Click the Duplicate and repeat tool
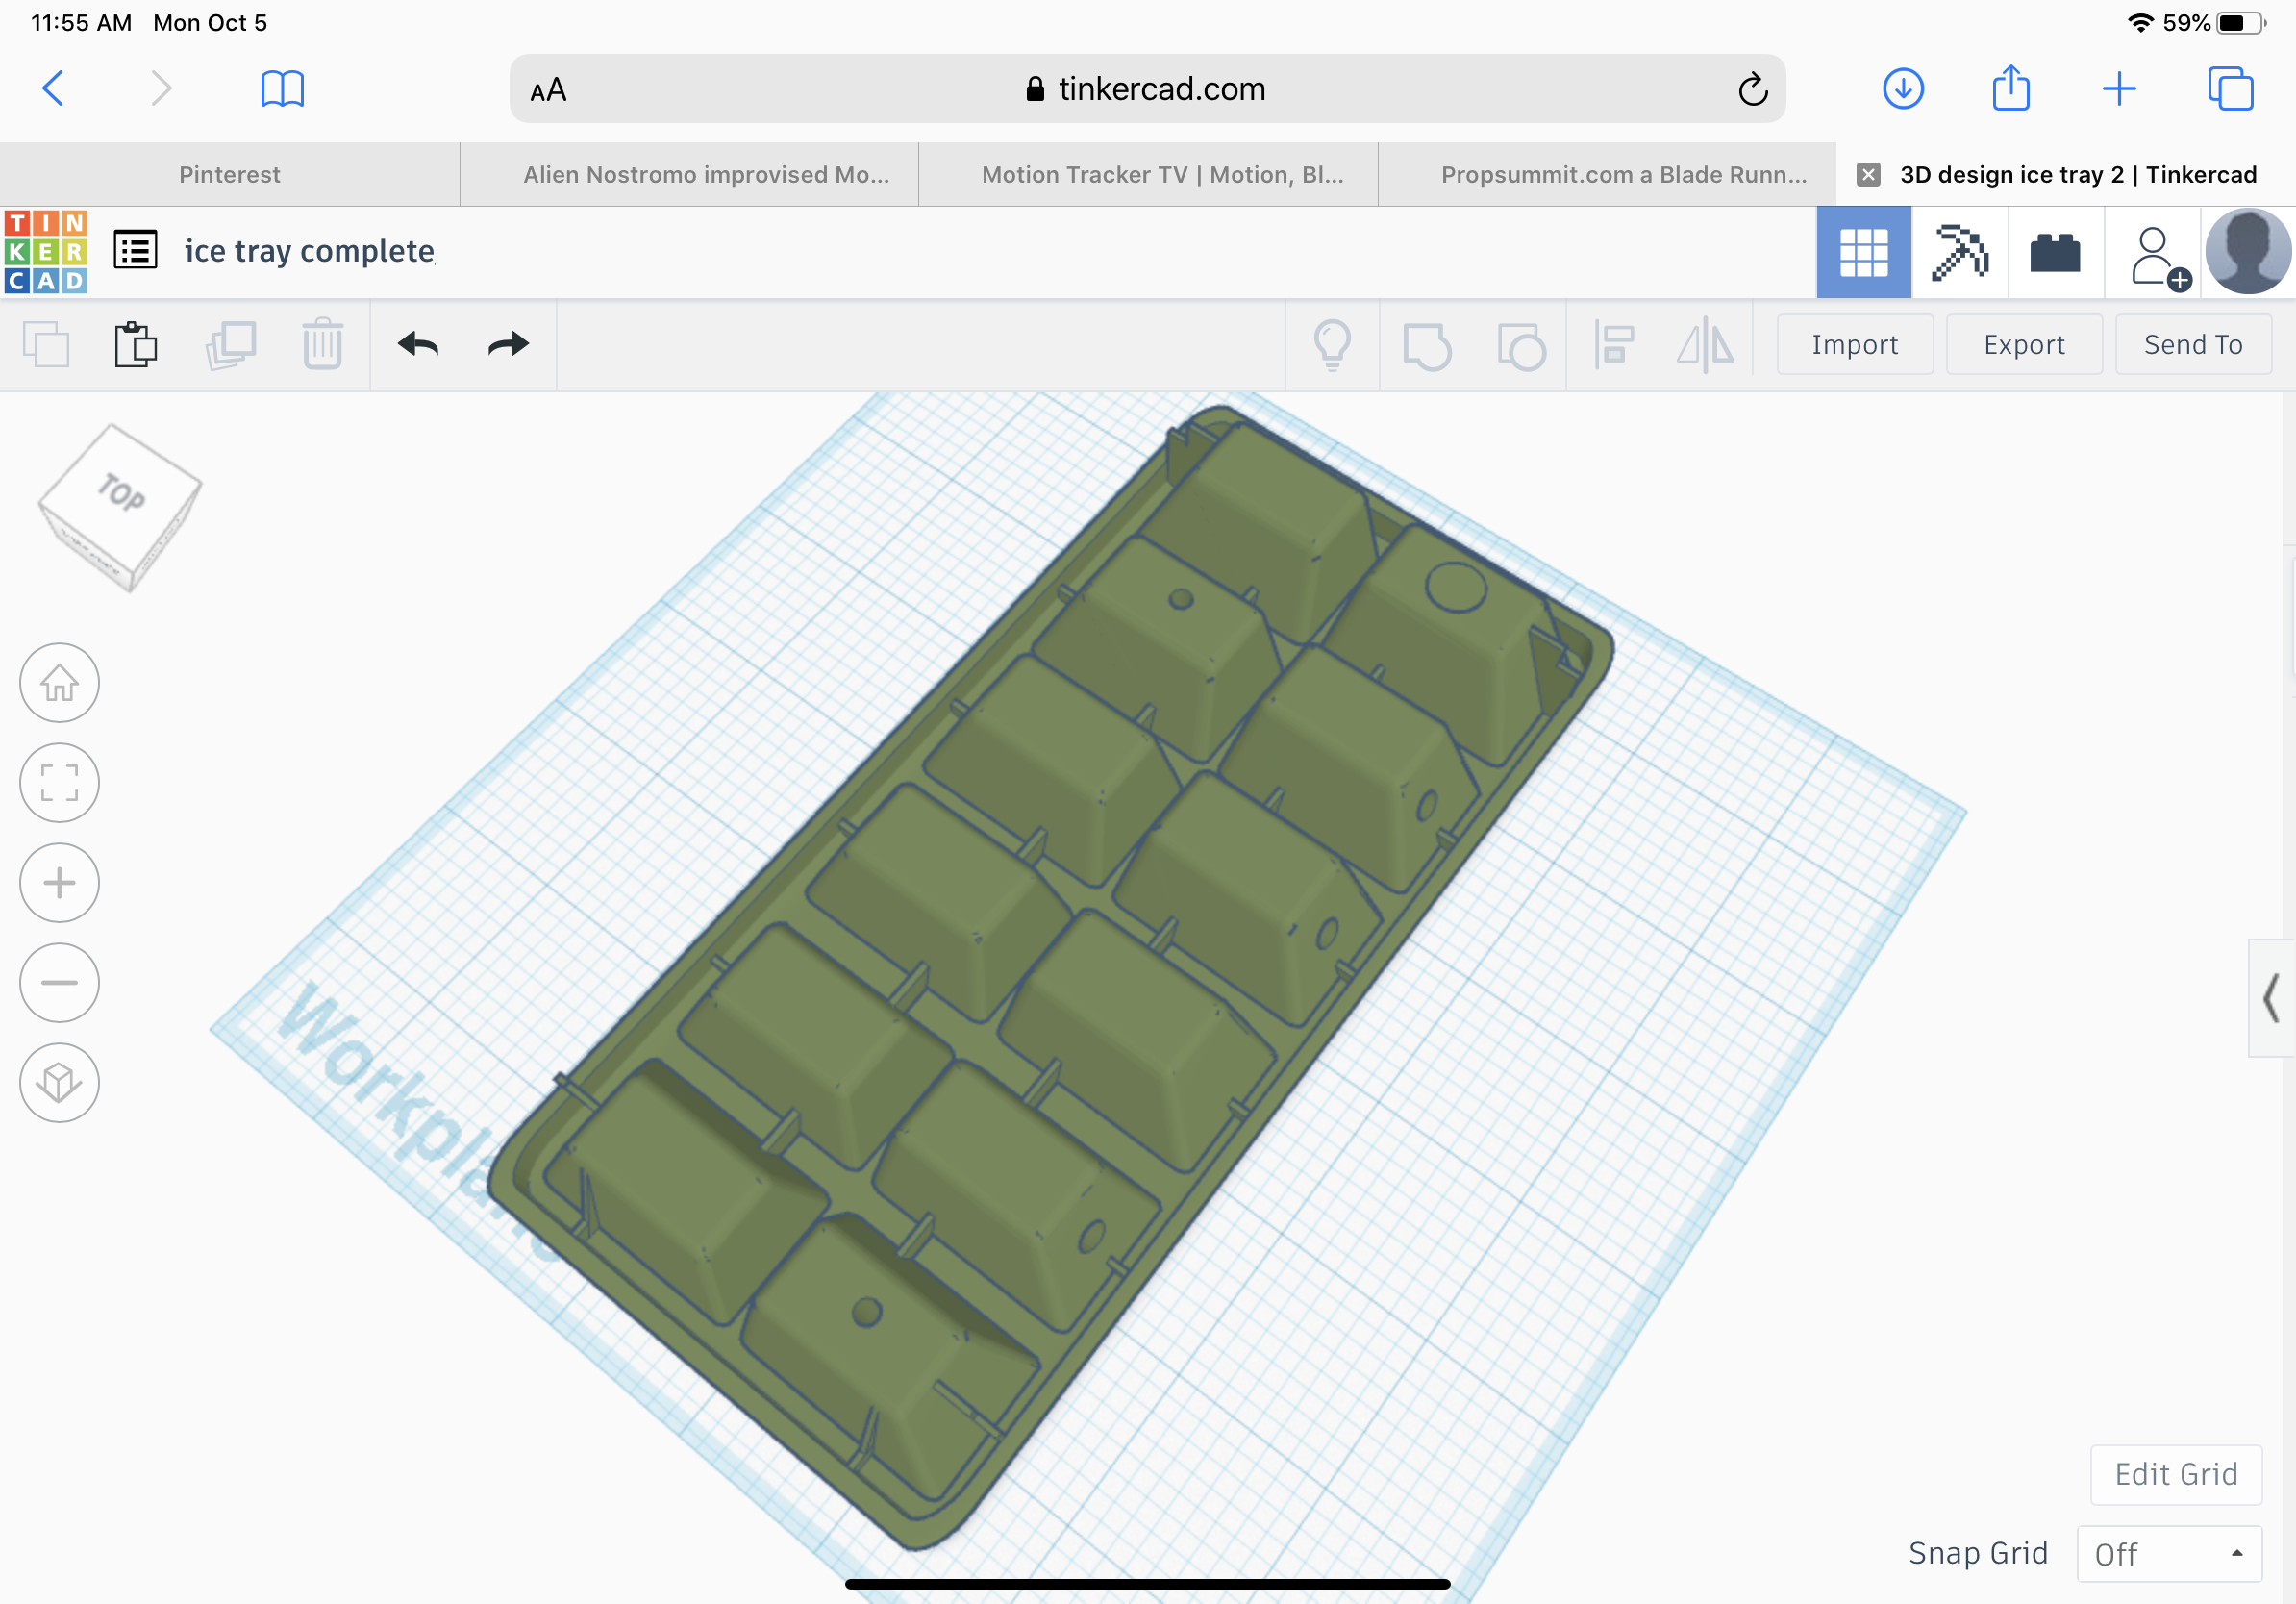The height and width of the screenshot is (1604, 2296). tap(230, 345)
